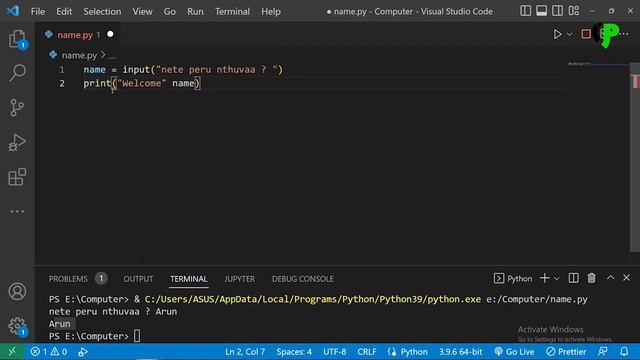This screenshot has height=360, width=640.
Task: Open the Run menu
Action: click(195, 11)
